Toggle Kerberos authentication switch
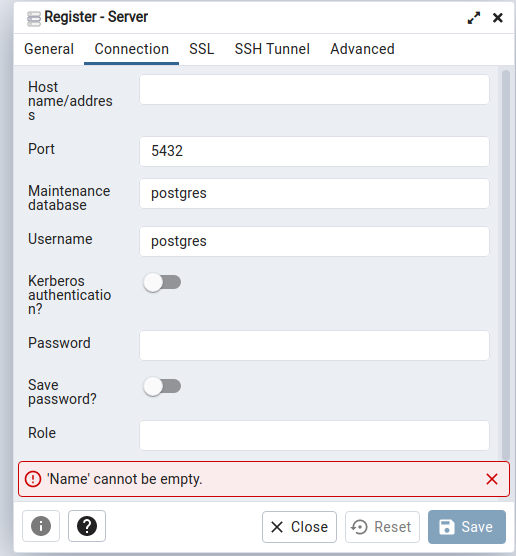This screenshot has height=556, width=516. click(x=162, y=282)
